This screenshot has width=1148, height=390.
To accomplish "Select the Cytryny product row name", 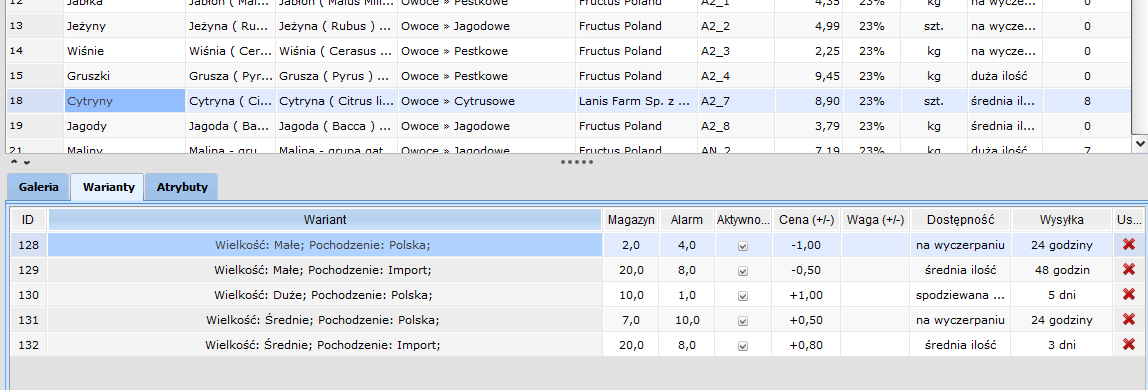I will 124,101.
